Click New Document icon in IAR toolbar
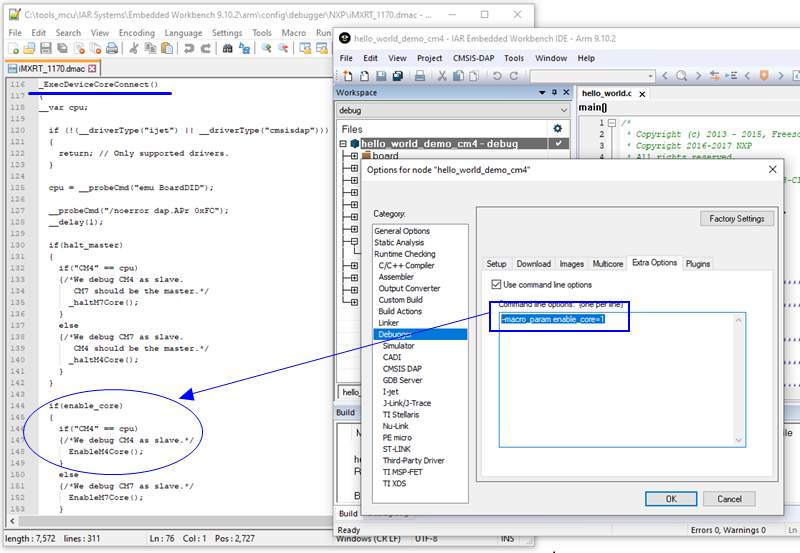The image size is (800, 553). point(348,76)
